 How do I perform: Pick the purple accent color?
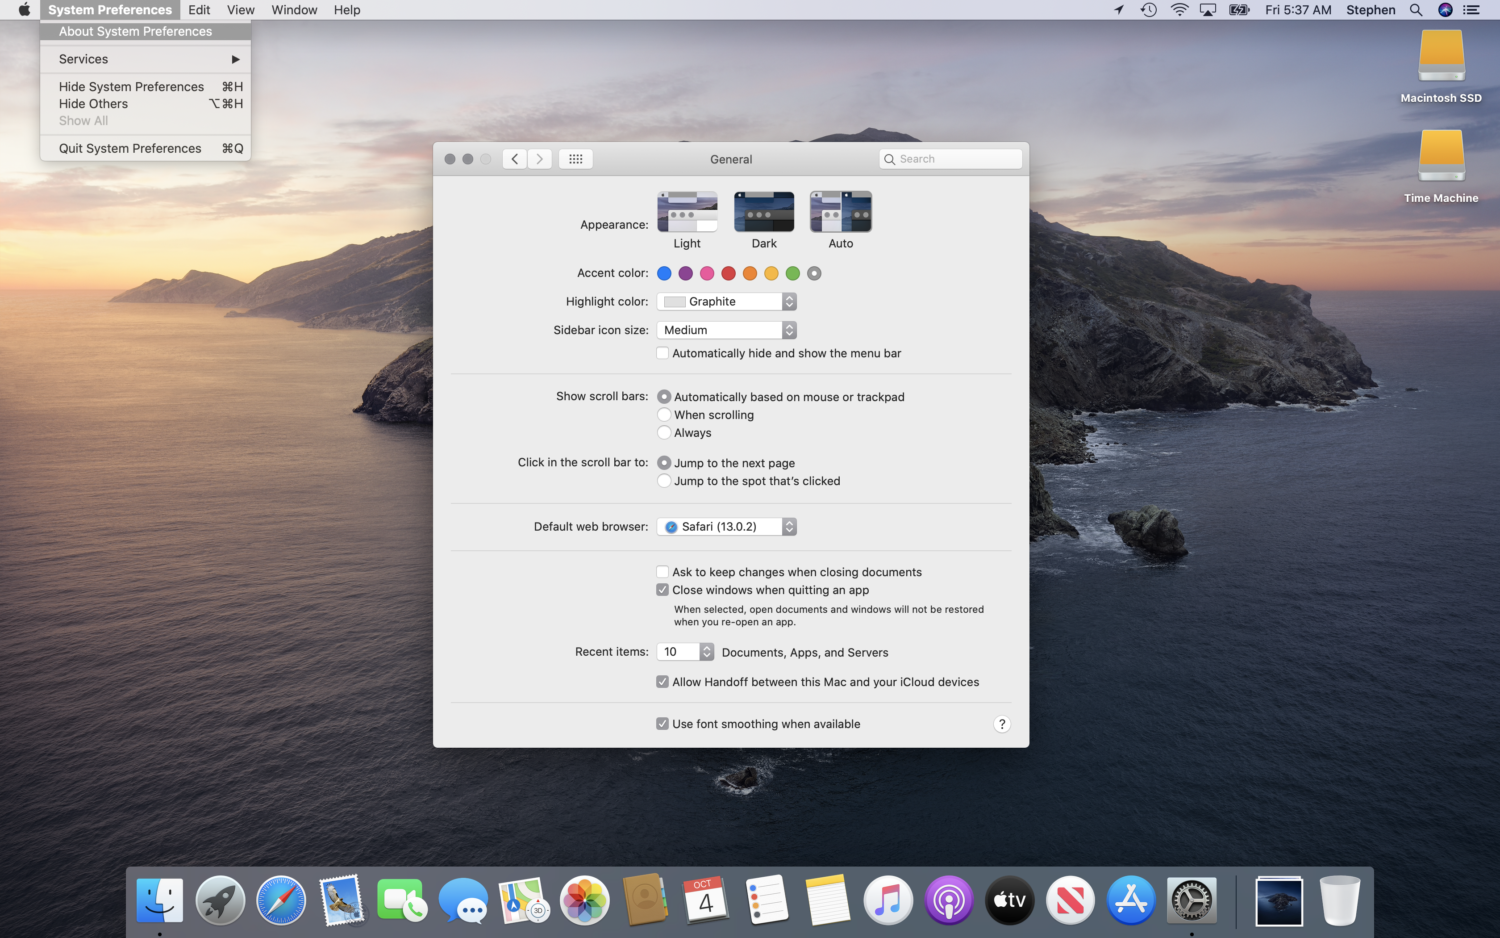tap(685, 273)
